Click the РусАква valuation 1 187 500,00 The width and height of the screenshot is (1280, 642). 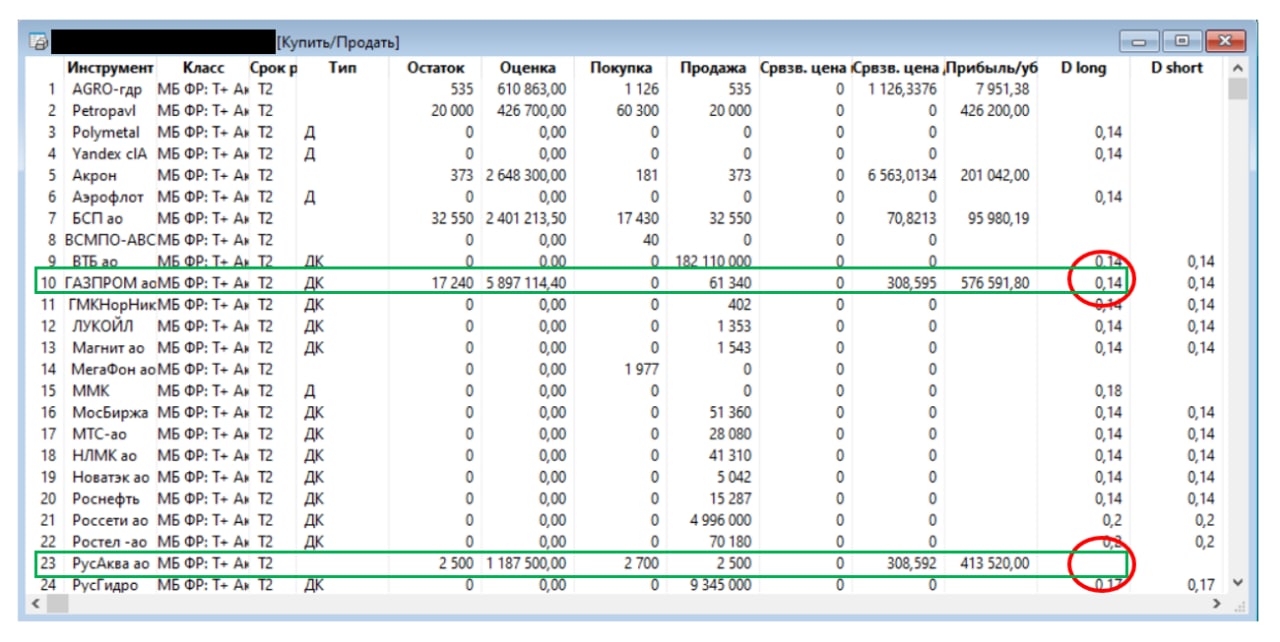[x=526, y=563]
